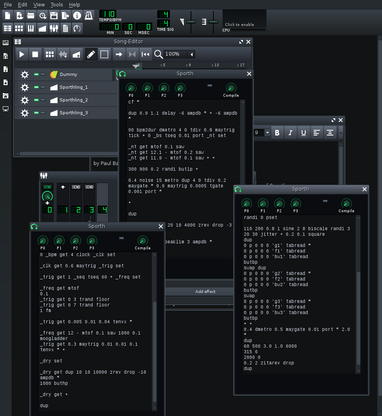This screenshot has height=416, width=382.
Task: Open My Presets sidebar icon
Action: point(6,82)
